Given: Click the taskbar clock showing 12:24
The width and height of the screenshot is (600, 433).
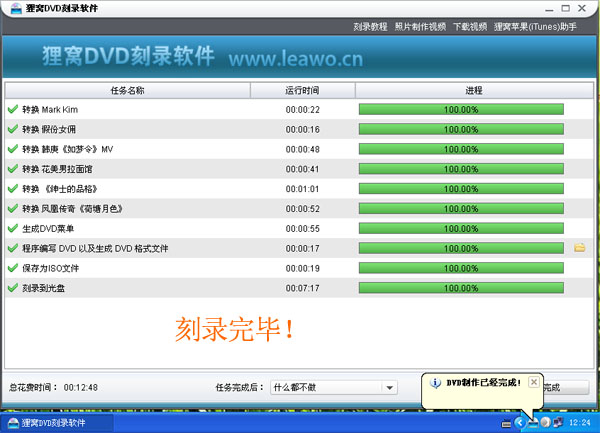Looking at the screenshot, I should (x=579, y=423).
